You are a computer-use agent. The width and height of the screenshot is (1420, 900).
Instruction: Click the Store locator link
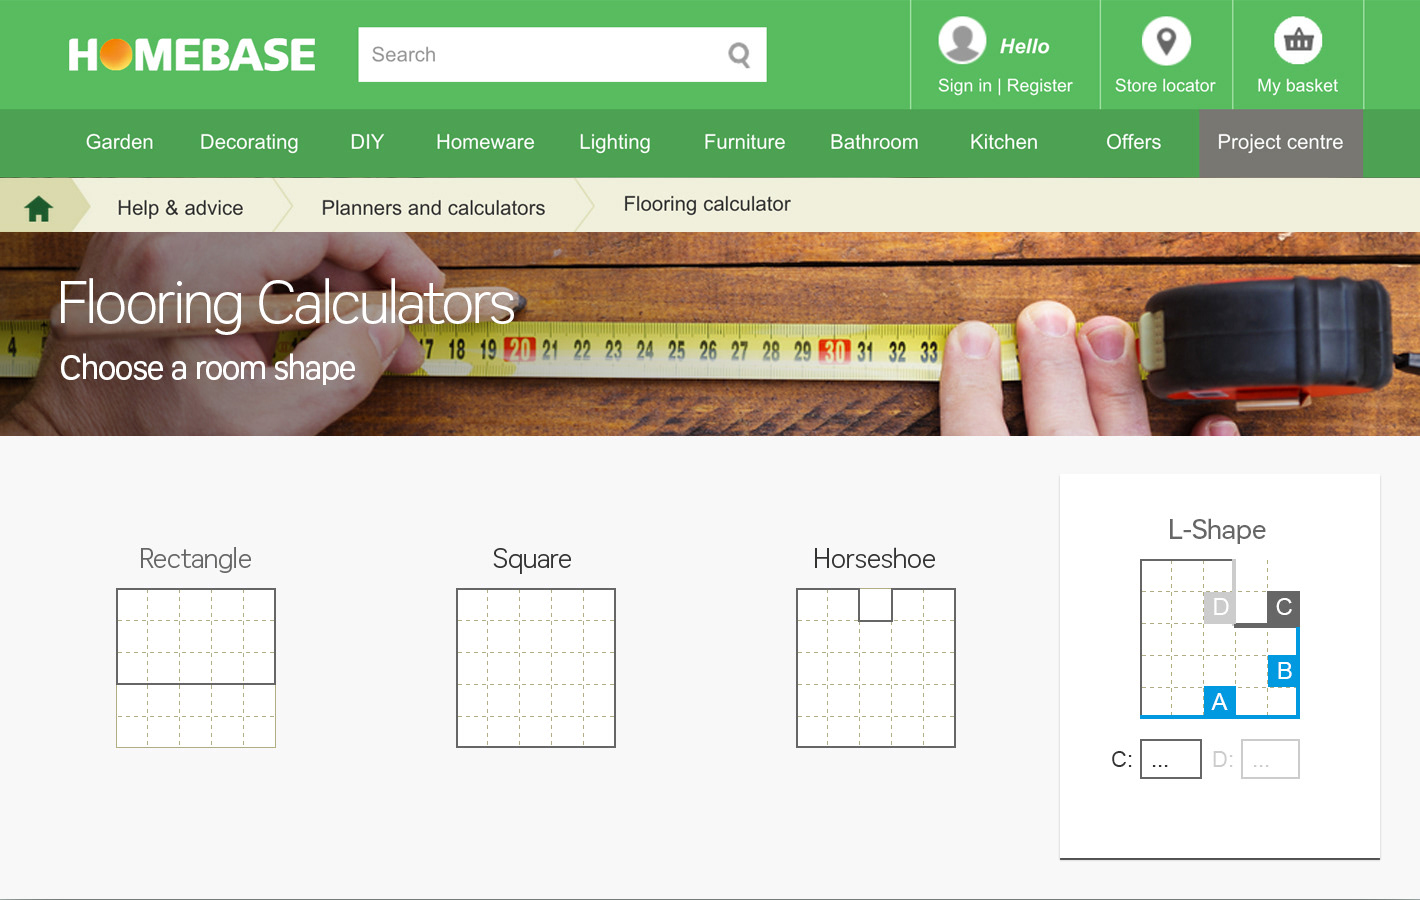coord(1165,86)
